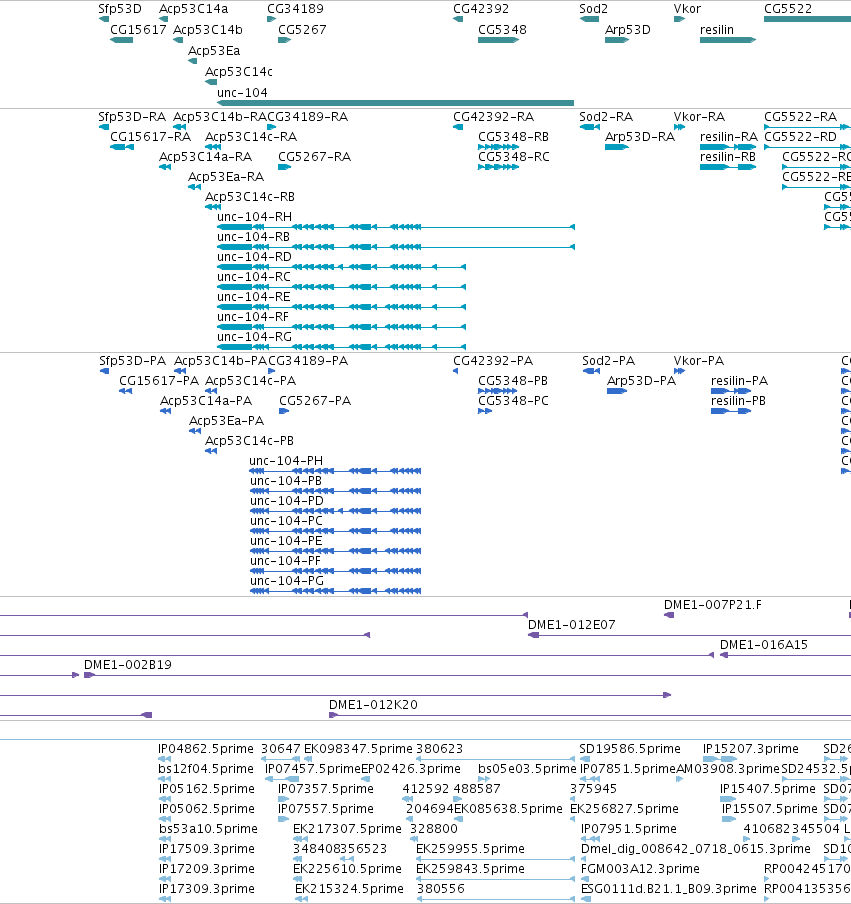Open the resilin-RB transcript label
The image size is (851, 904).
click(x=728, y=157)
